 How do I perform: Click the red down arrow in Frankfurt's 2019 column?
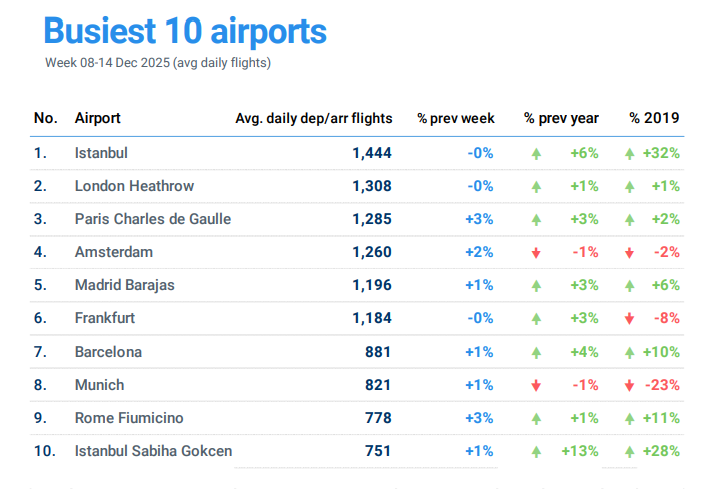(x=629, y=319)
